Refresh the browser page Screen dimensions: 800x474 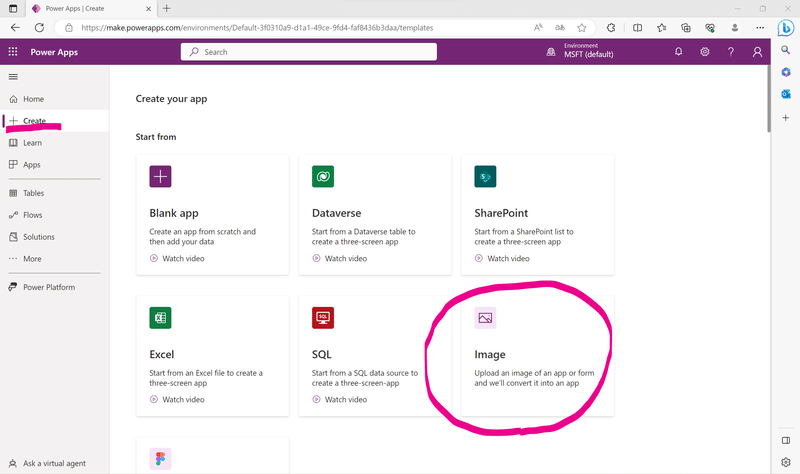(x=39, y=28)
